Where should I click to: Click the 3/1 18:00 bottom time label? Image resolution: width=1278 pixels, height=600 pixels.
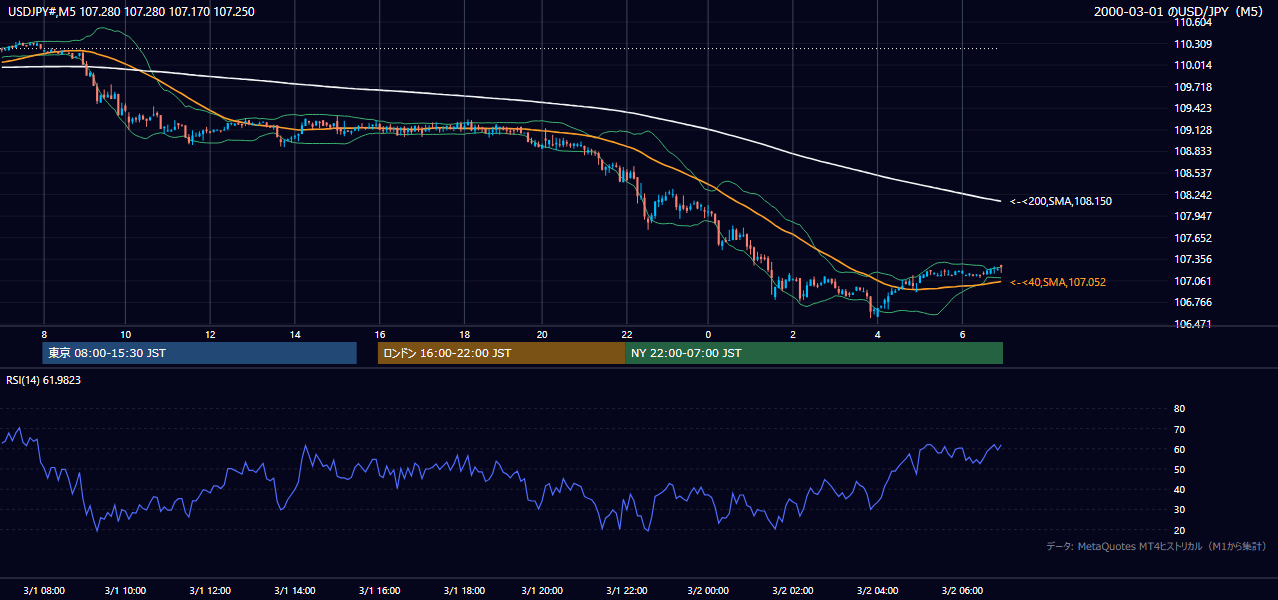pos(464,591)
